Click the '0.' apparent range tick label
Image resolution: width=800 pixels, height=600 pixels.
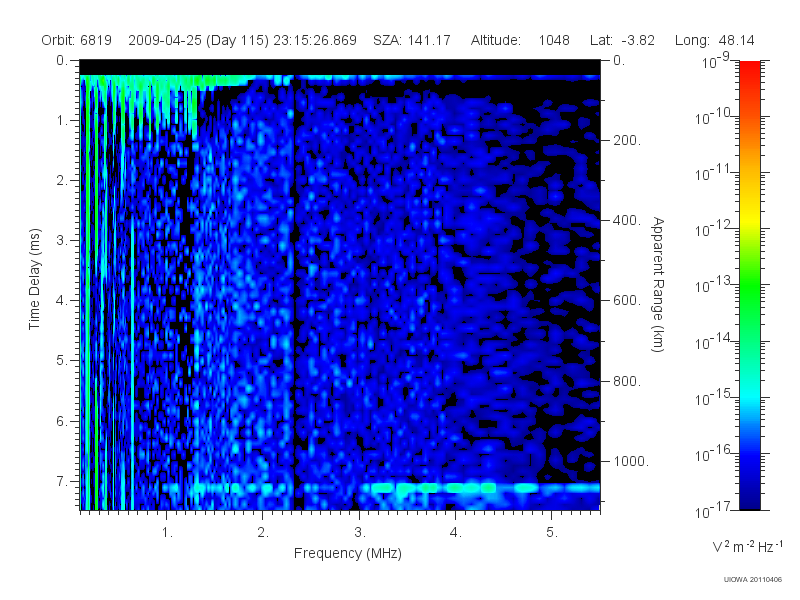[x=619, y=61]
